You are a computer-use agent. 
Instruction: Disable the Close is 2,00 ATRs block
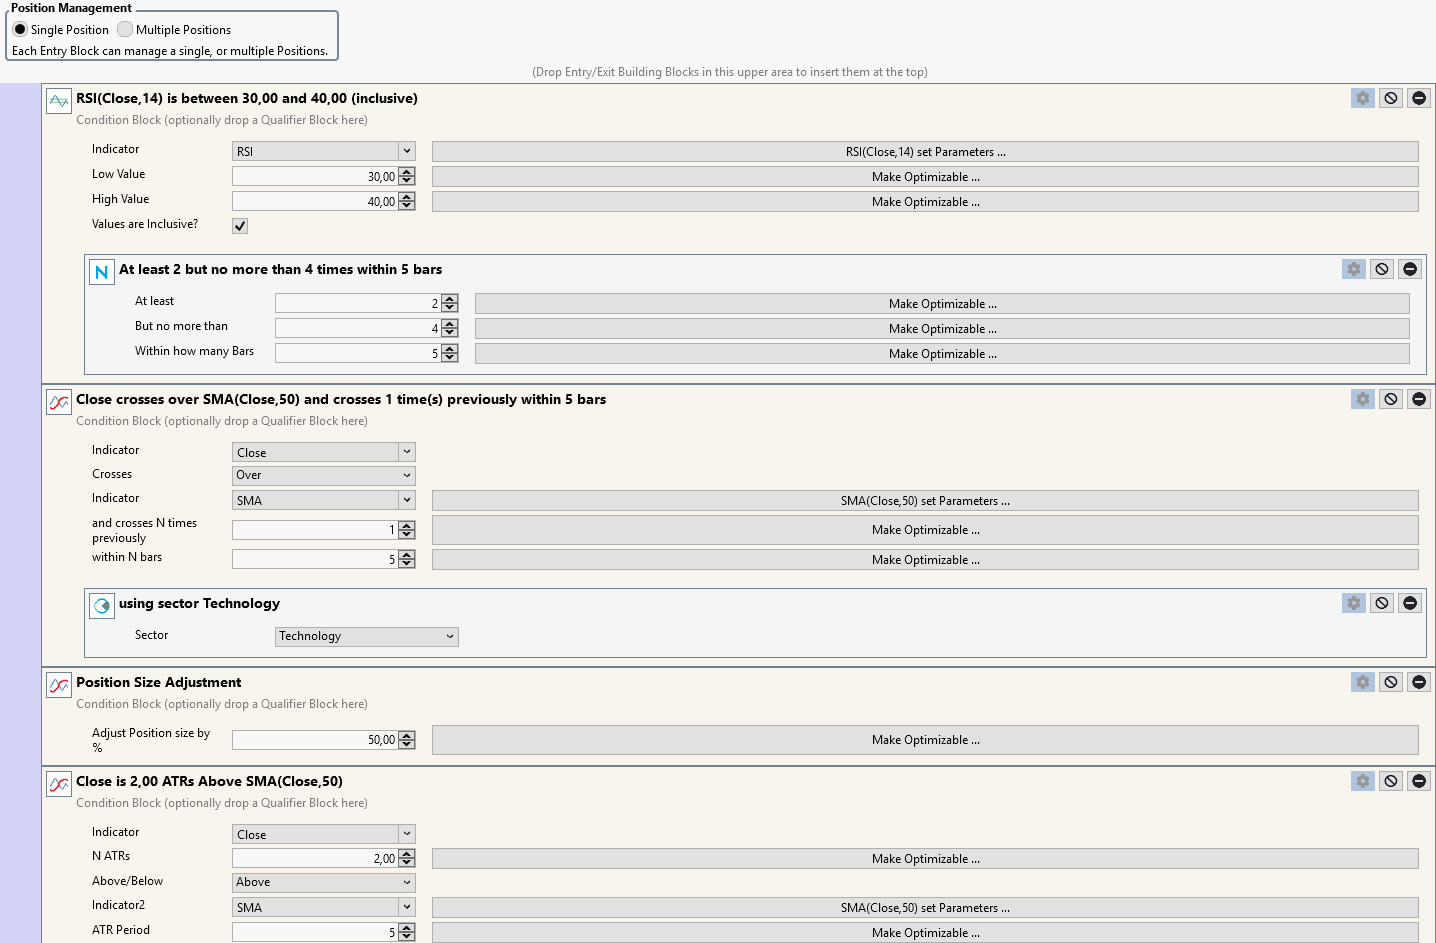coord(1390,781)
